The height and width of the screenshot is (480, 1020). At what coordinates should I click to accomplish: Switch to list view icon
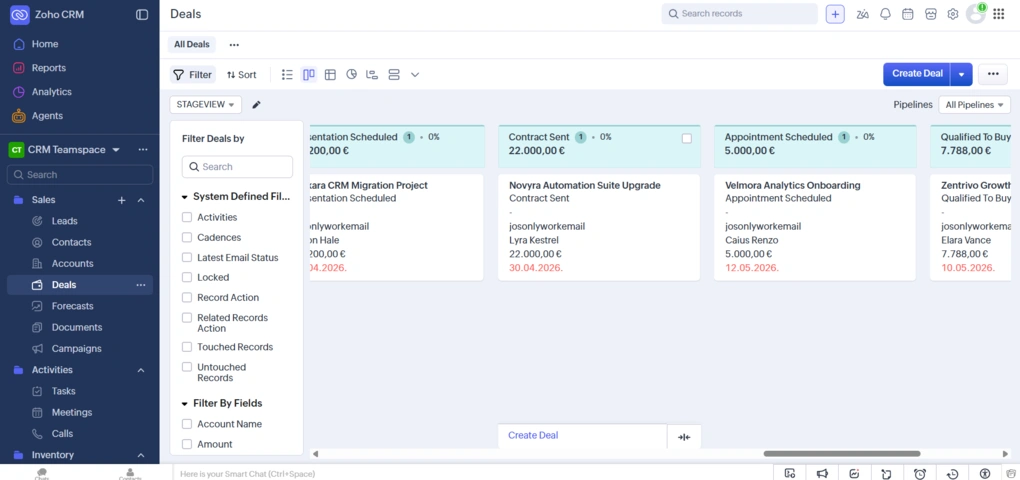point(287,75)
